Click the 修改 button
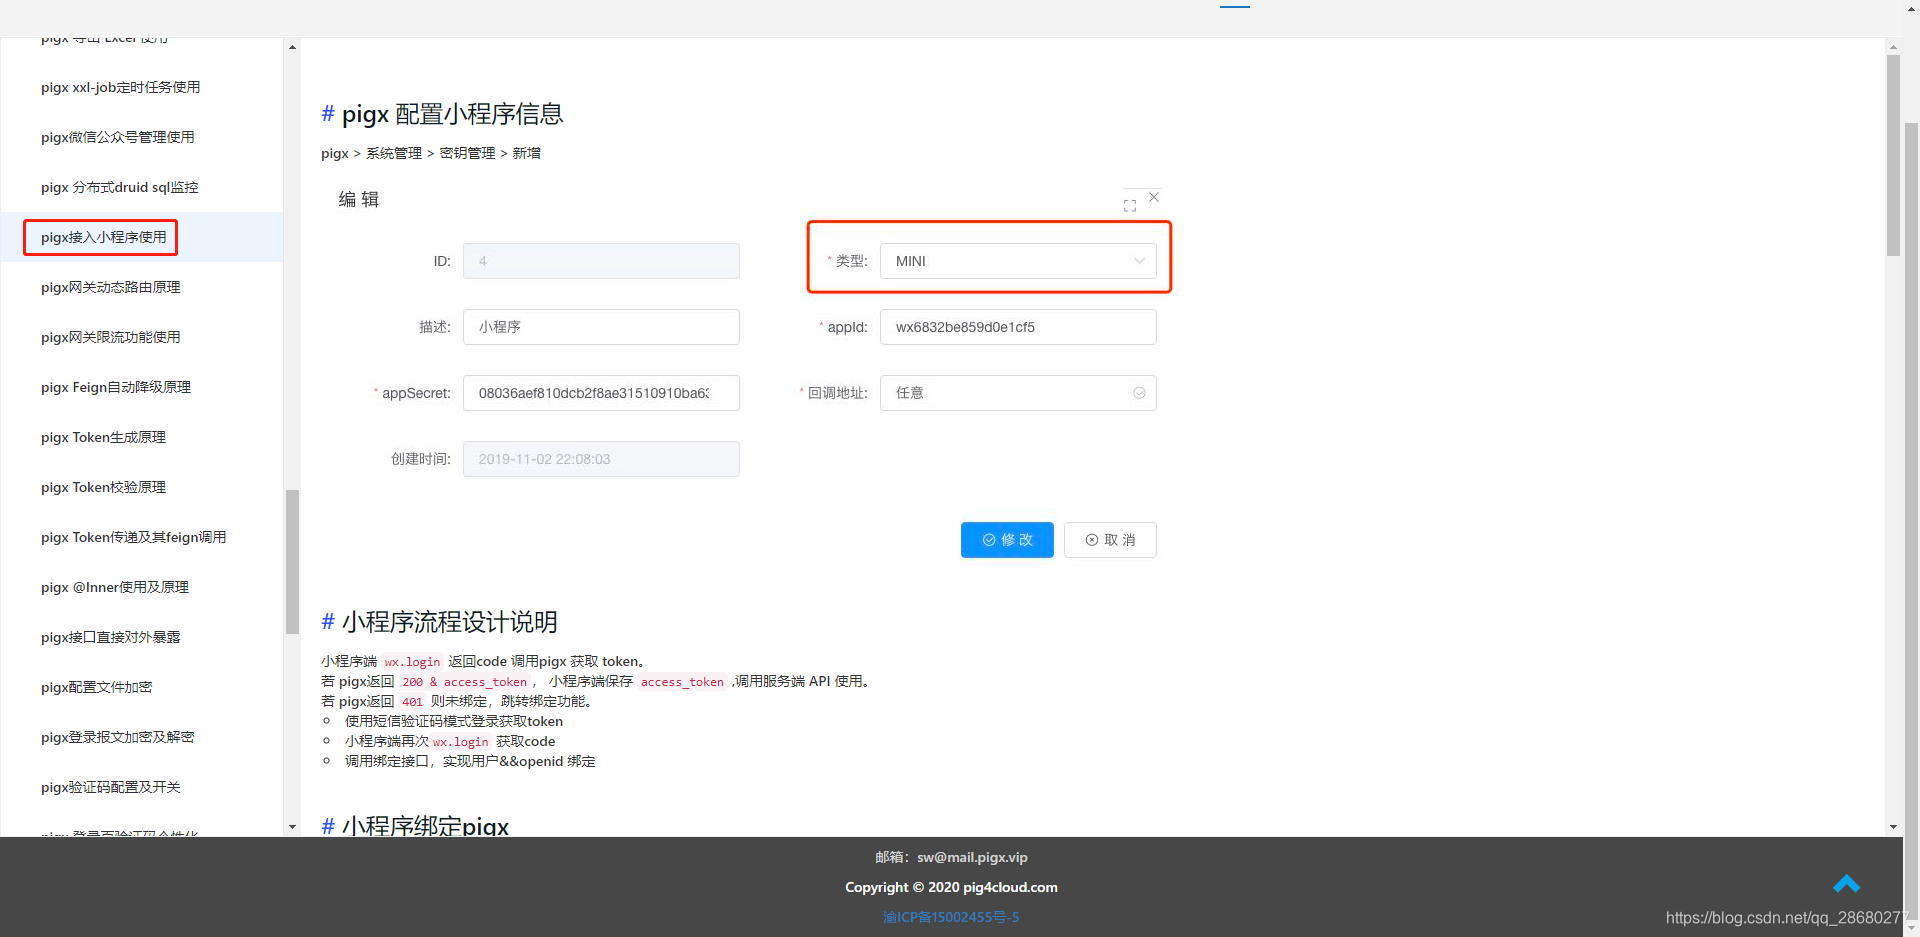 (1007, 540)
